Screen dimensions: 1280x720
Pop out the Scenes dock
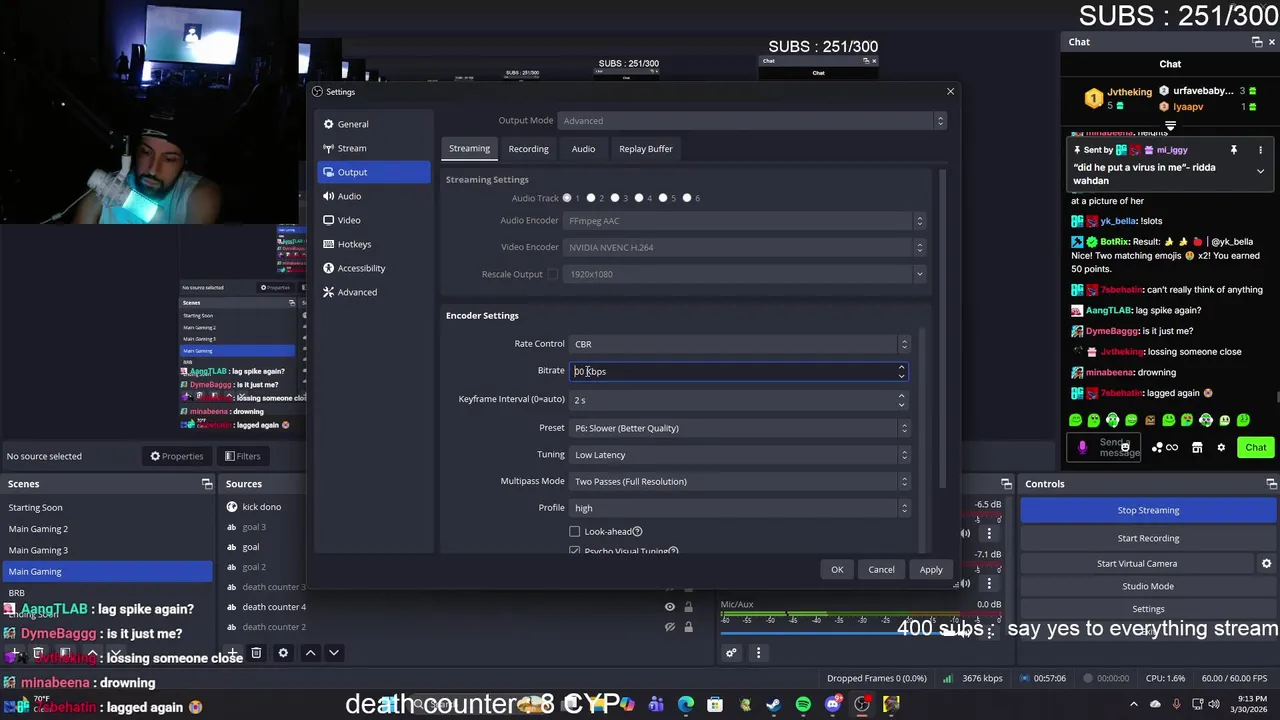207,484
